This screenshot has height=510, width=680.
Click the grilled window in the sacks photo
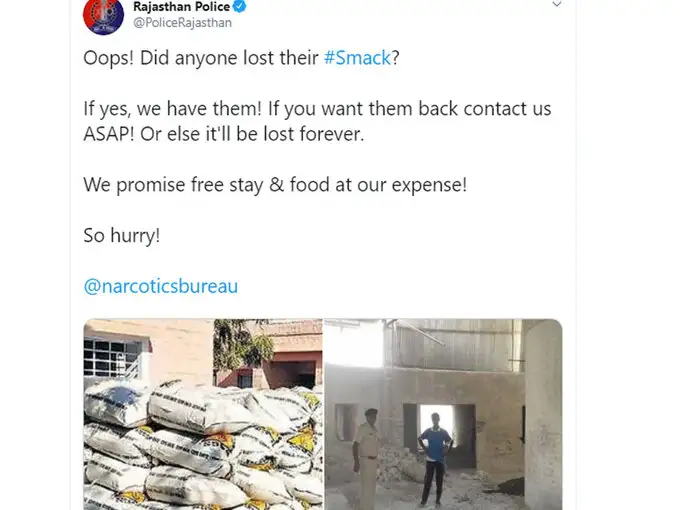pyautogui.click(x=112, y=358)
